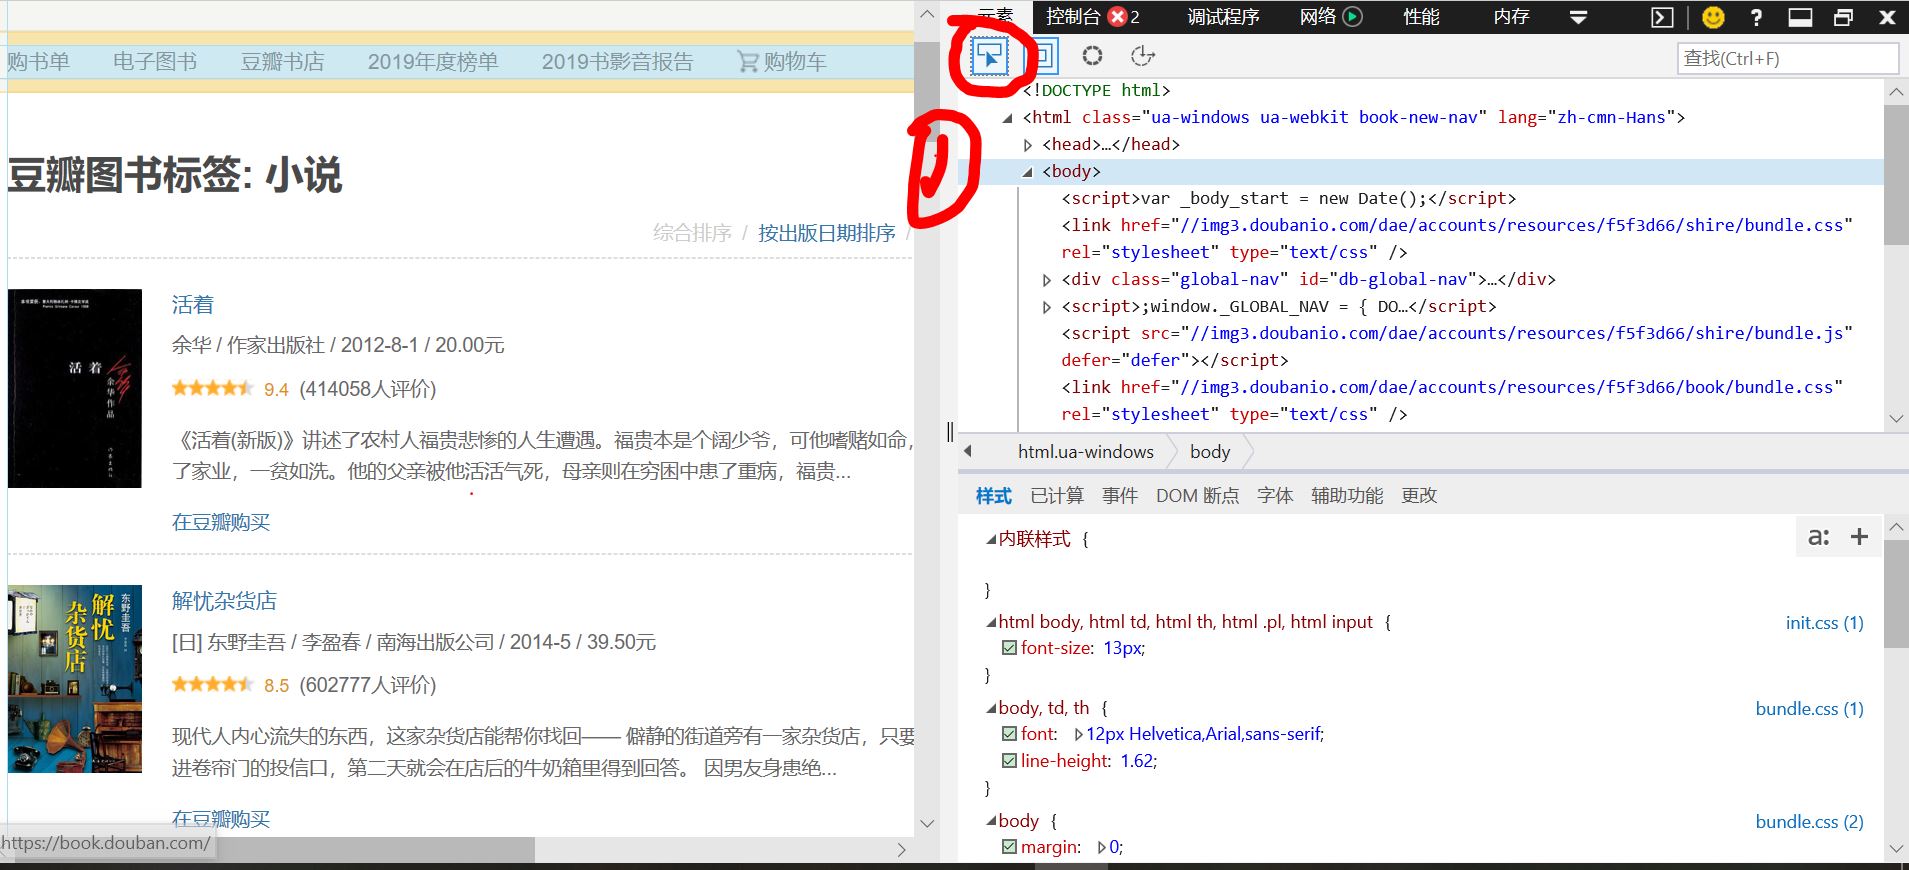Screen dimensions: 1909x870
Task: Click the dashed-circle arrow icon next to the color picker
Action: 1142,56
